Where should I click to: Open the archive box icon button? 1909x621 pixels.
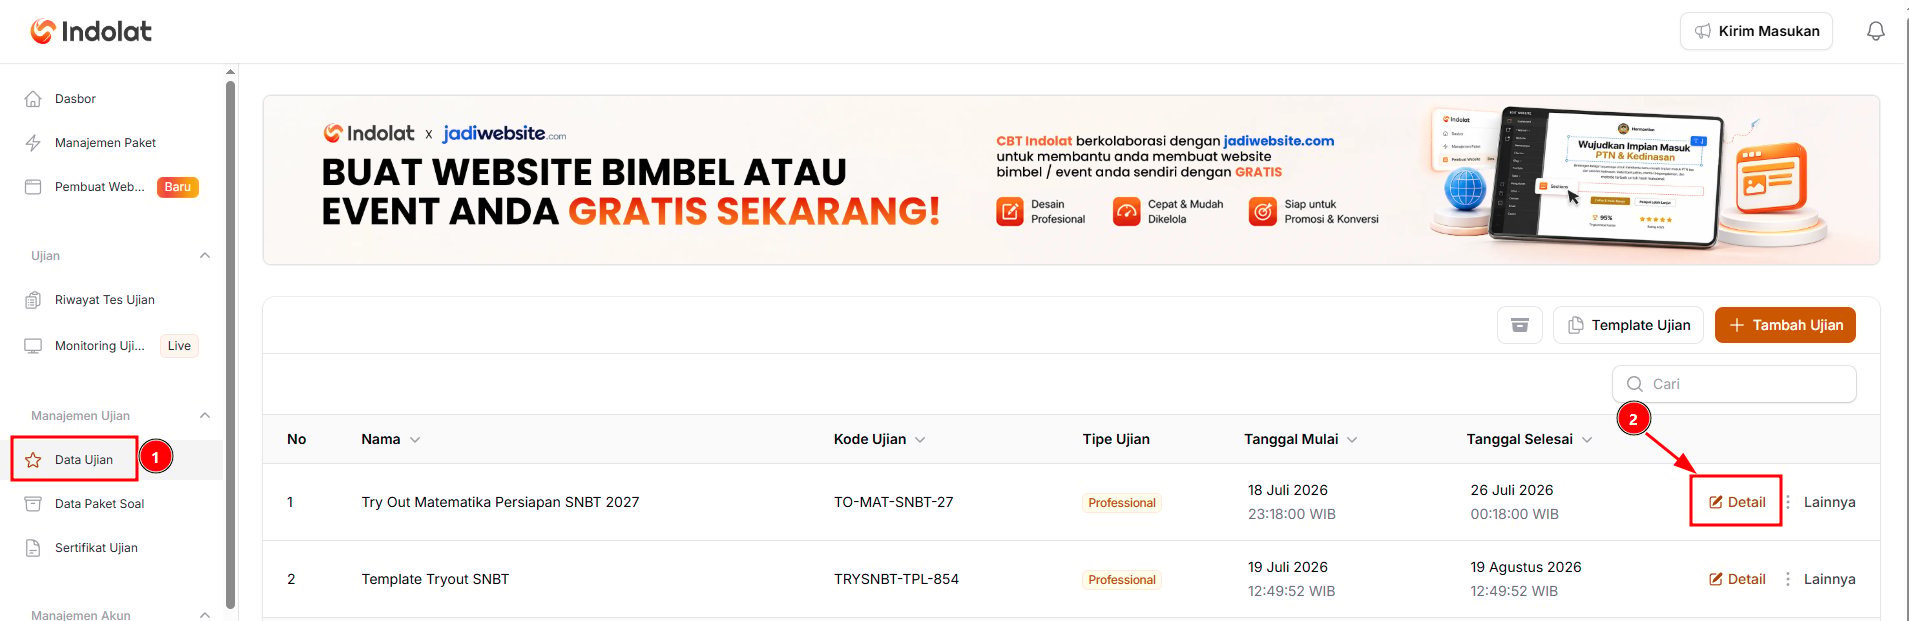coord(1520,325)
